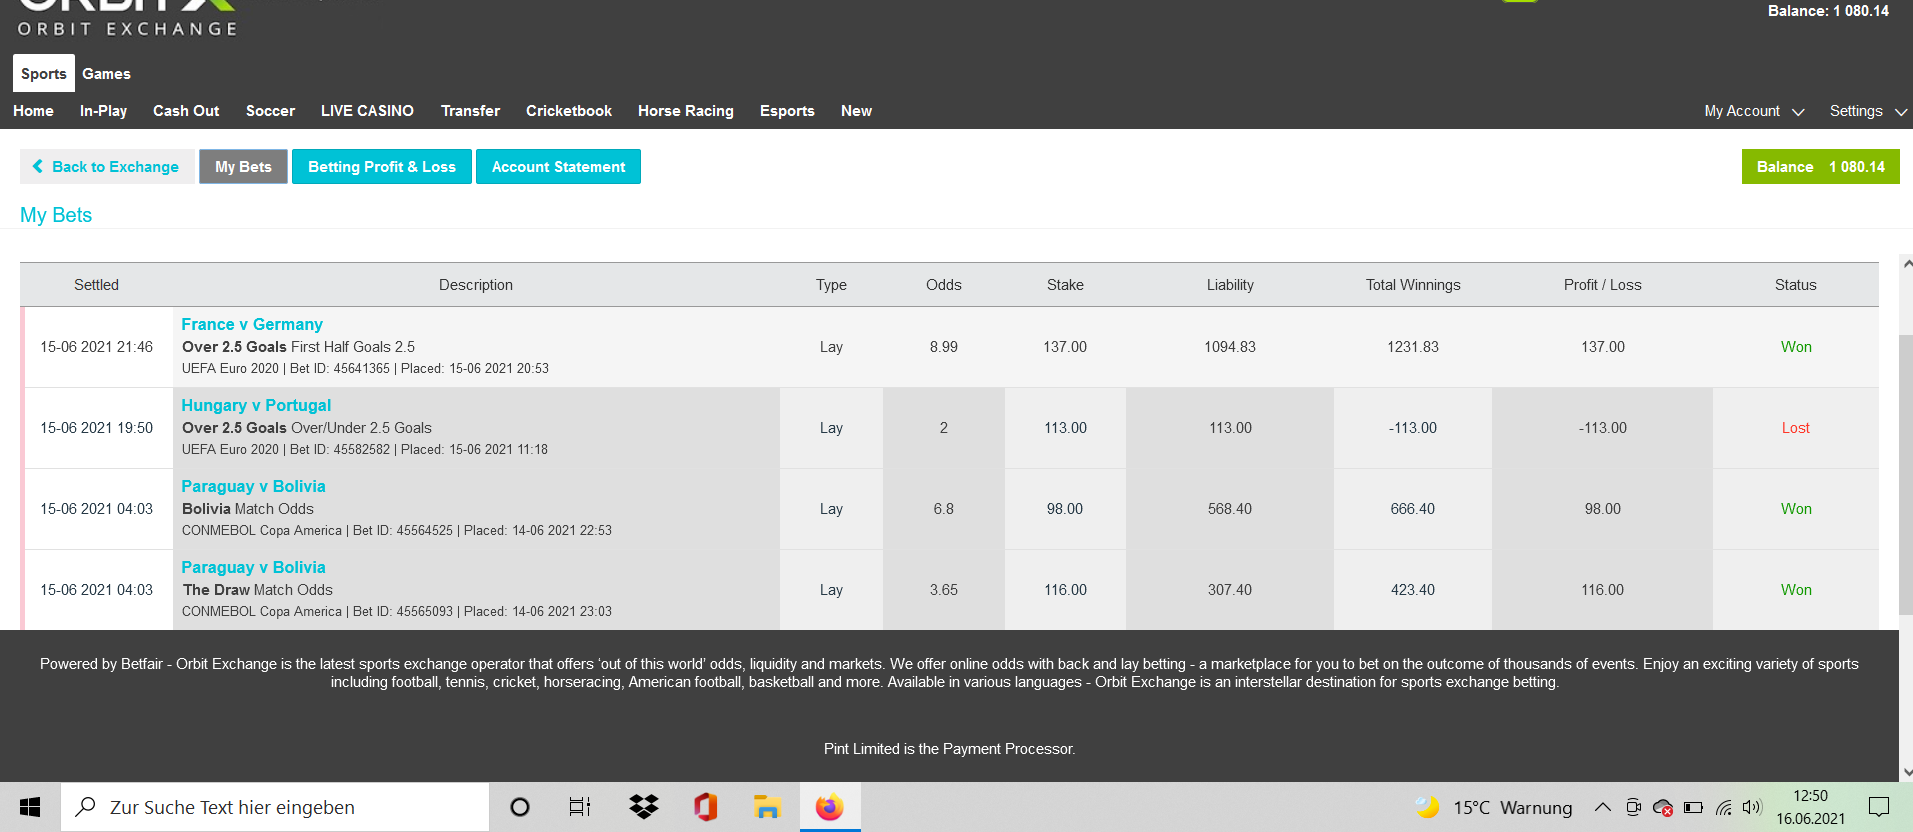Switch to Firefox in the taskbar

830,807
